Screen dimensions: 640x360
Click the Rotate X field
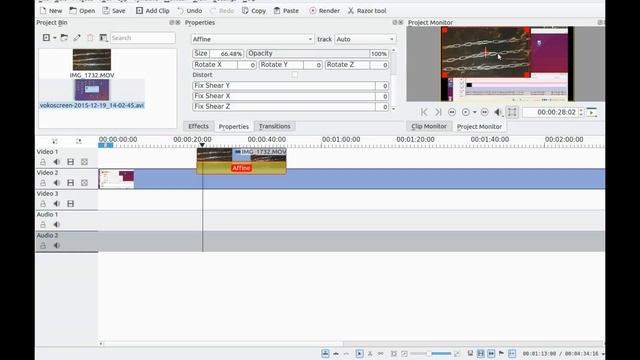[x=224, y=65]
